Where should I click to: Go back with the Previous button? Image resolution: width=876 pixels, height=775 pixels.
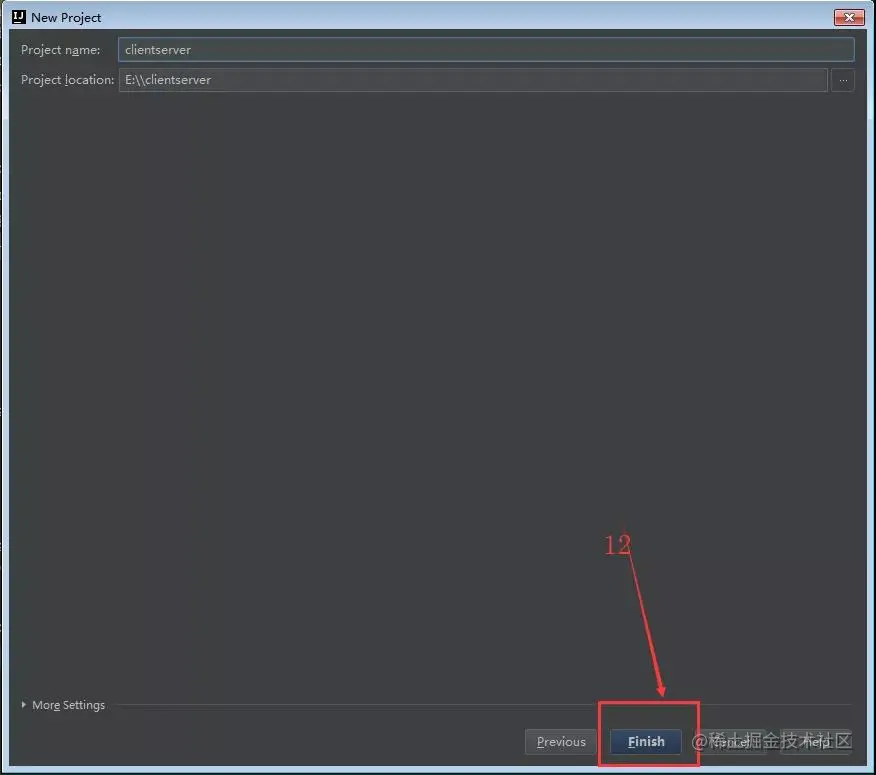point(561,741)
